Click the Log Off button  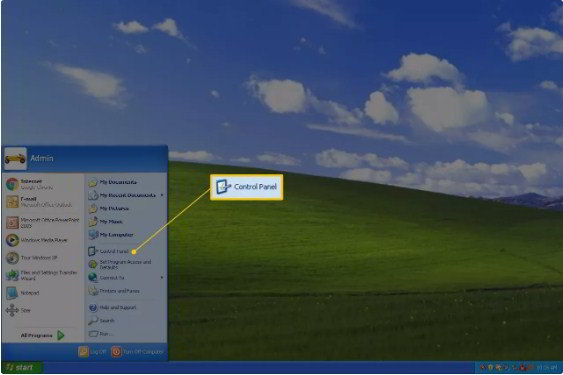[93, 352]
